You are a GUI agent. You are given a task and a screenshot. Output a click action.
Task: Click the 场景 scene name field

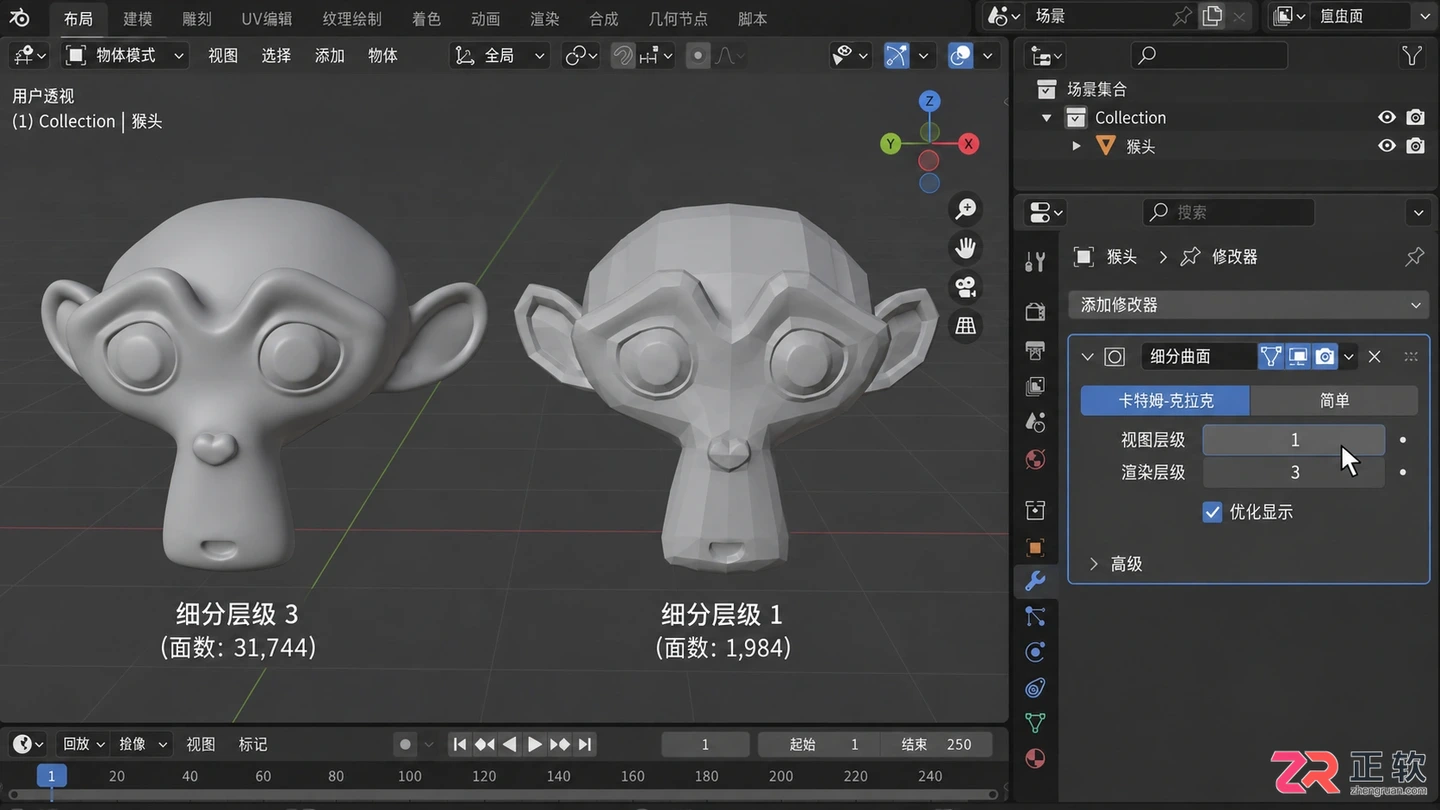click(x=1095, y=16)
